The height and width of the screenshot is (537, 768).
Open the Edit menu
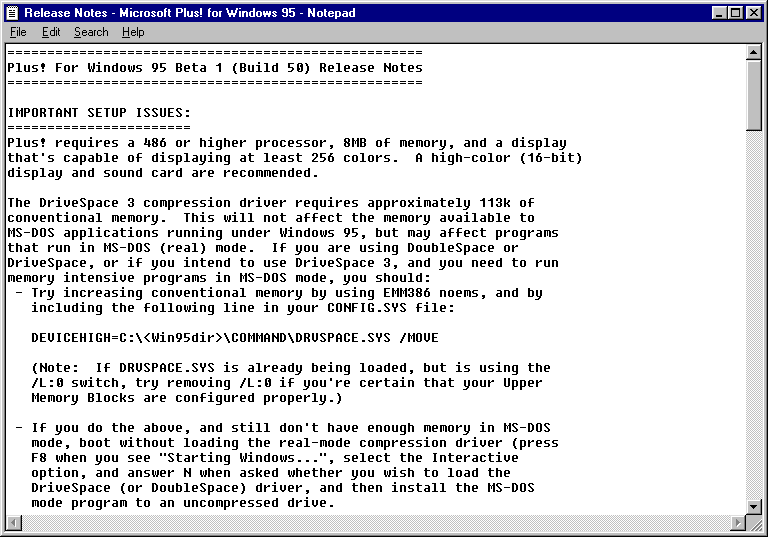51,32
